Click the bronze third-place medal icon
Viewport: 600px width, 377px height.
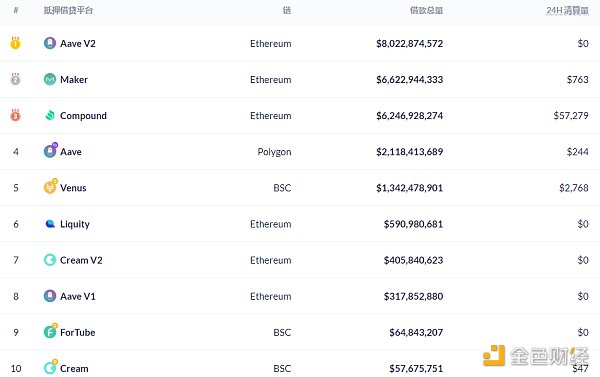coord(15,115)
